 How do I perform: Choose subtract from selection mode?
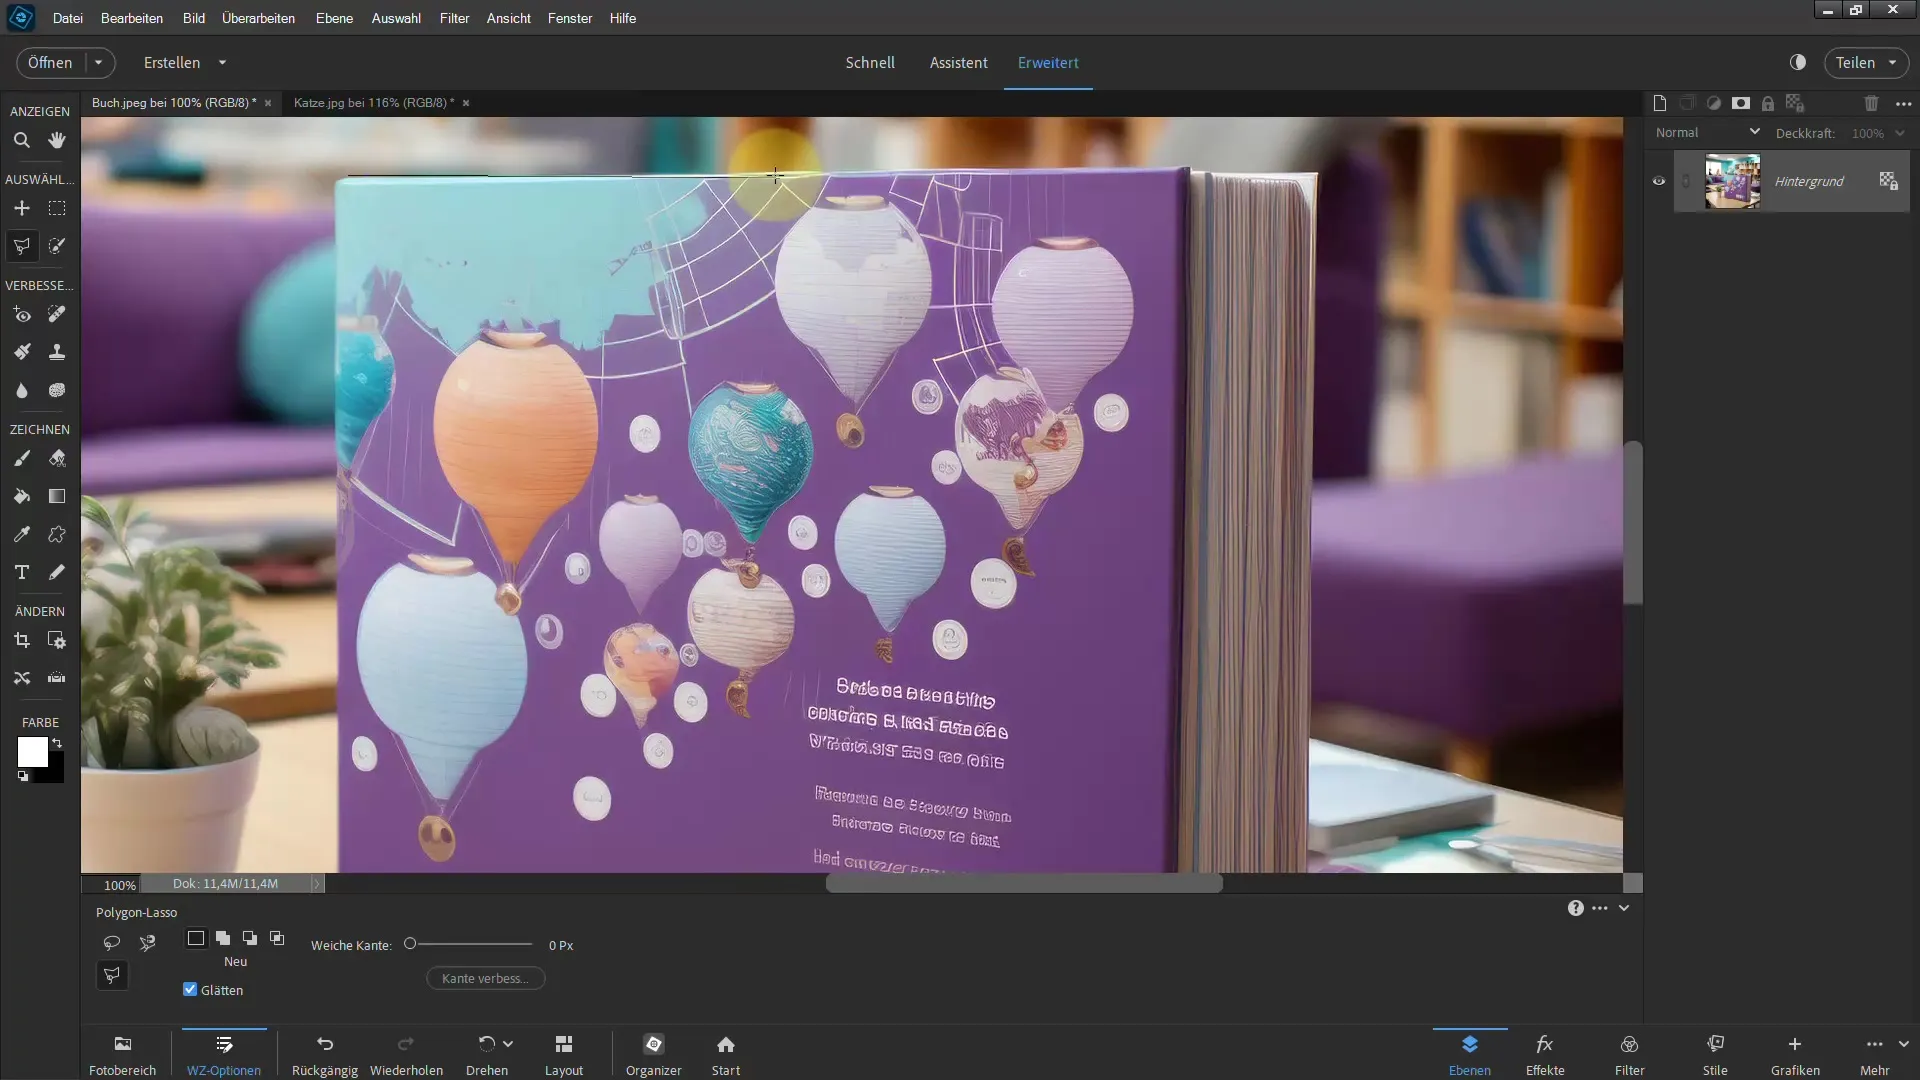coord(250,938)
